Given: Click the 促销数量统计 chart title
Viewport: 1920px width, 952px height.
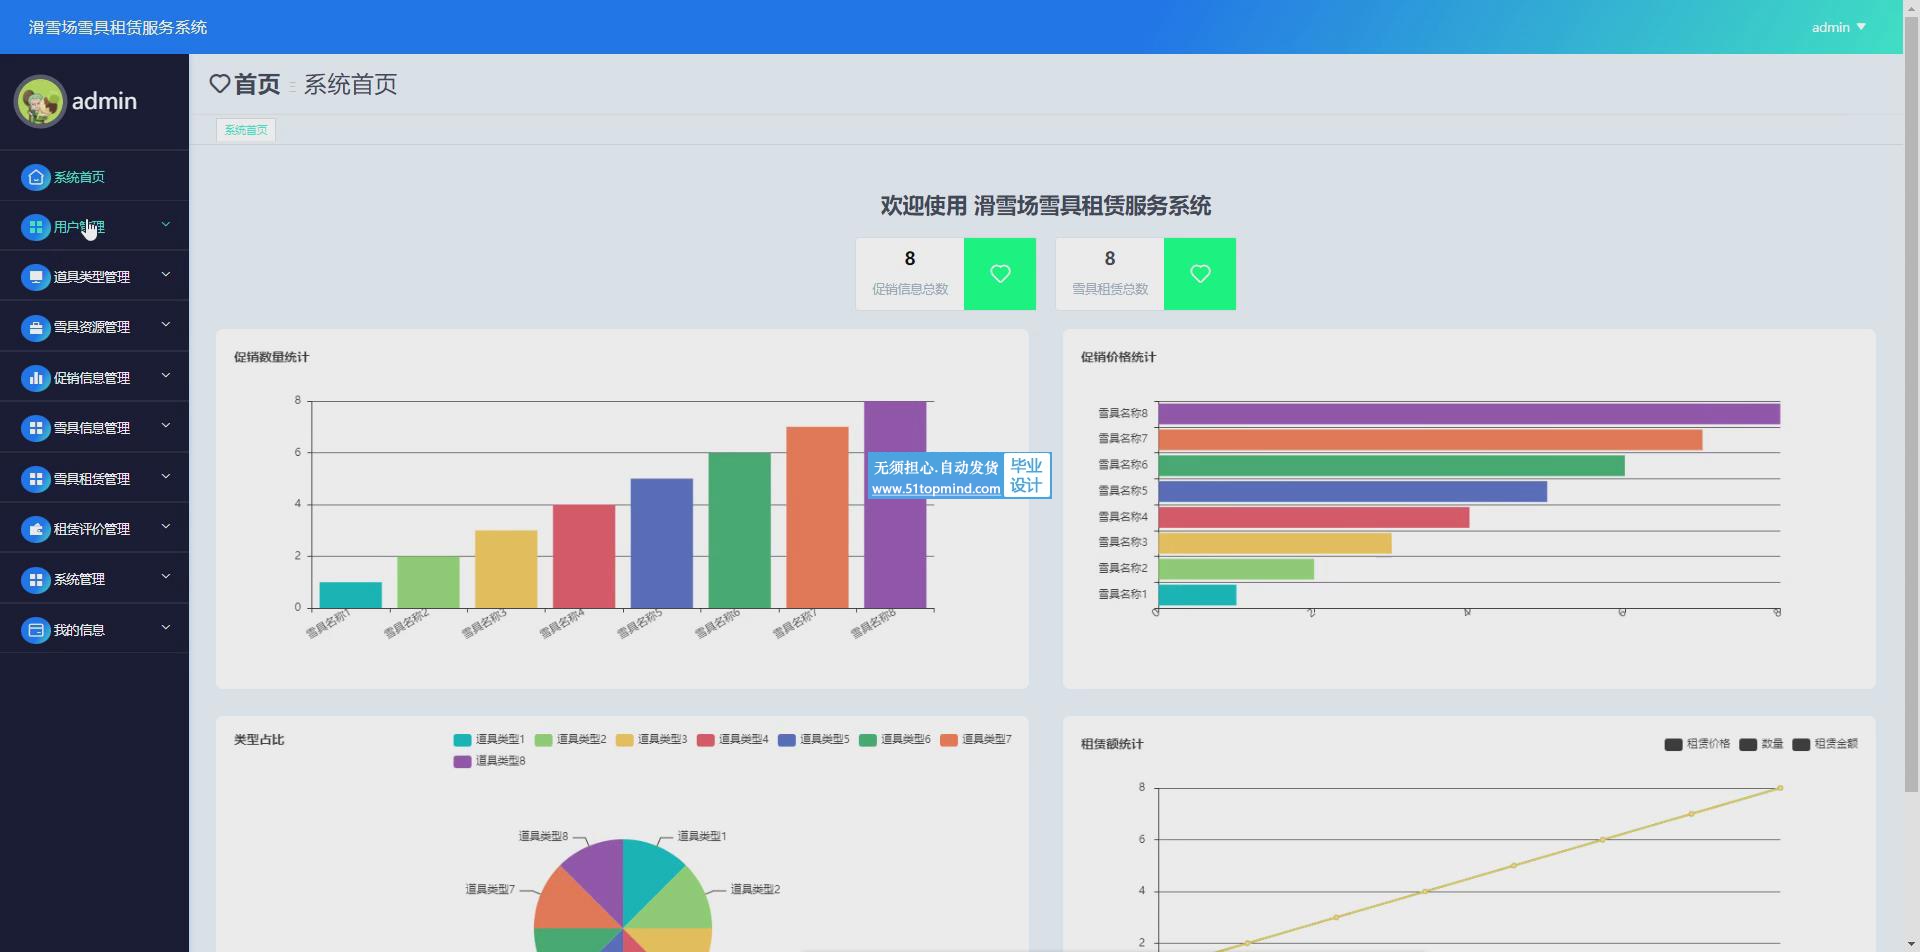Looking at the screenshot, I should point(271,357).
